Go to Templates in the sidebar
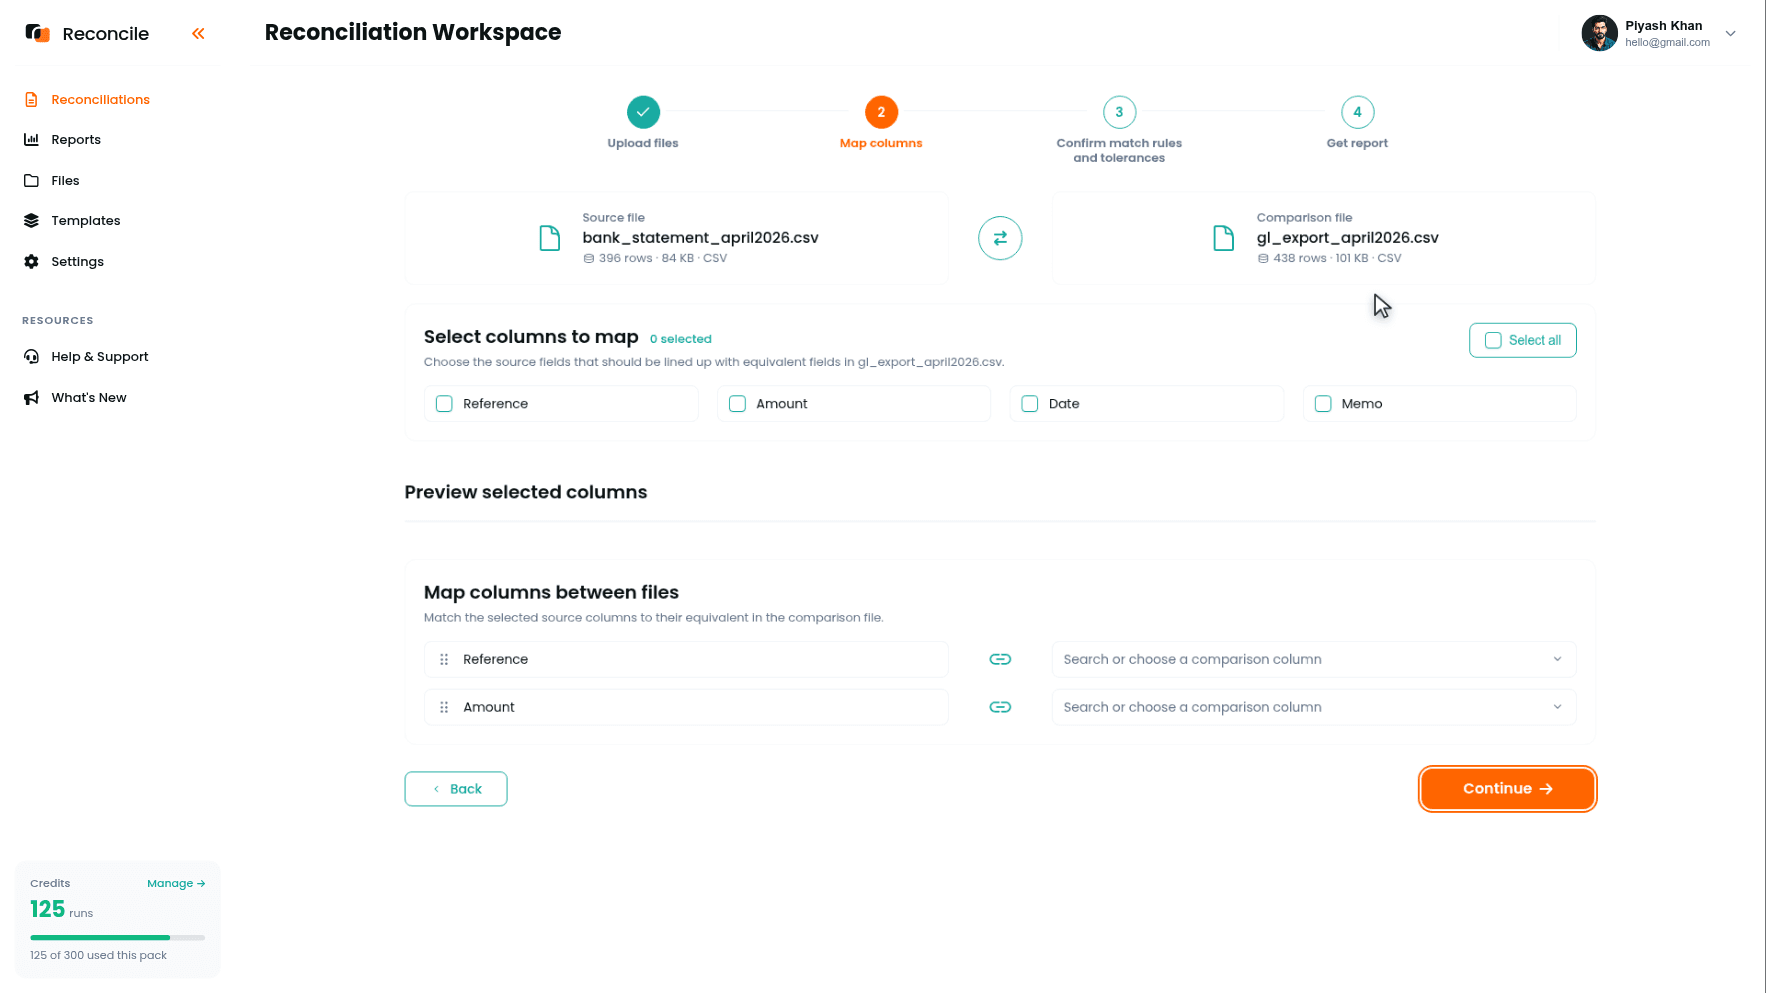The image size is (1766, 993). coord(85,221)
